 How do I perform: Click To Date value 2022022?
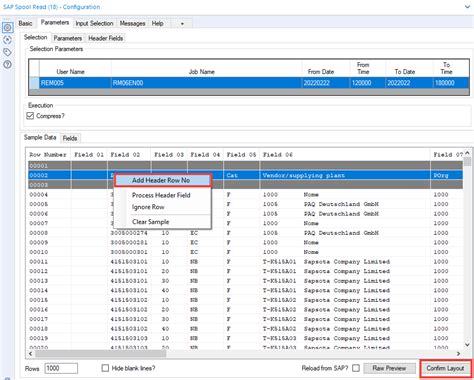click(x=409, y=83)
